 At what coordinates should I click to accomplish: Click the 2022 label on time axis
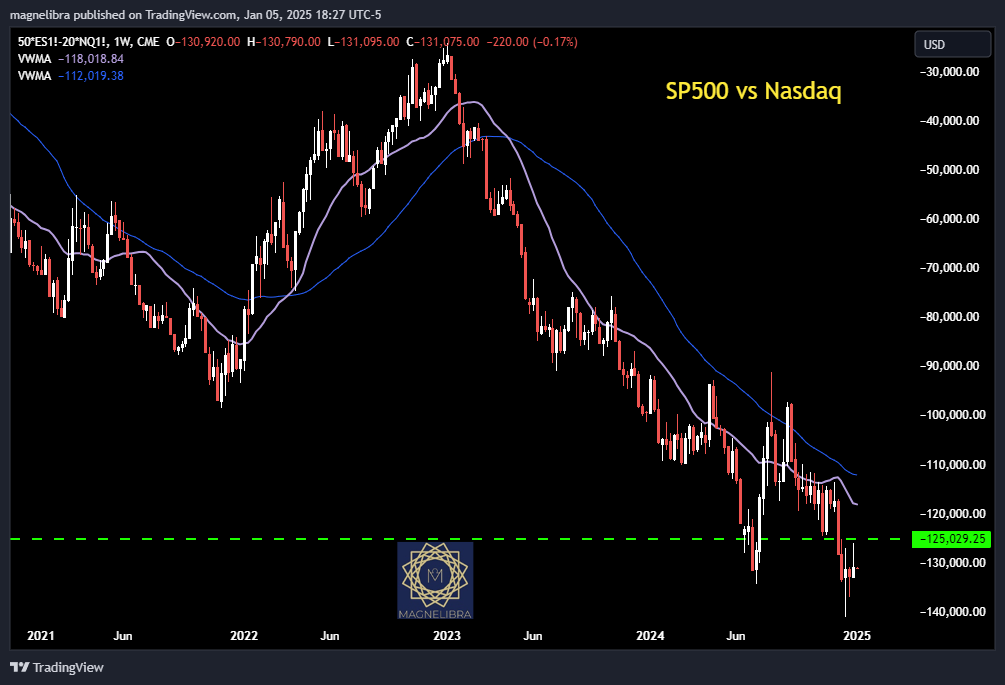[x=244, y=636]
